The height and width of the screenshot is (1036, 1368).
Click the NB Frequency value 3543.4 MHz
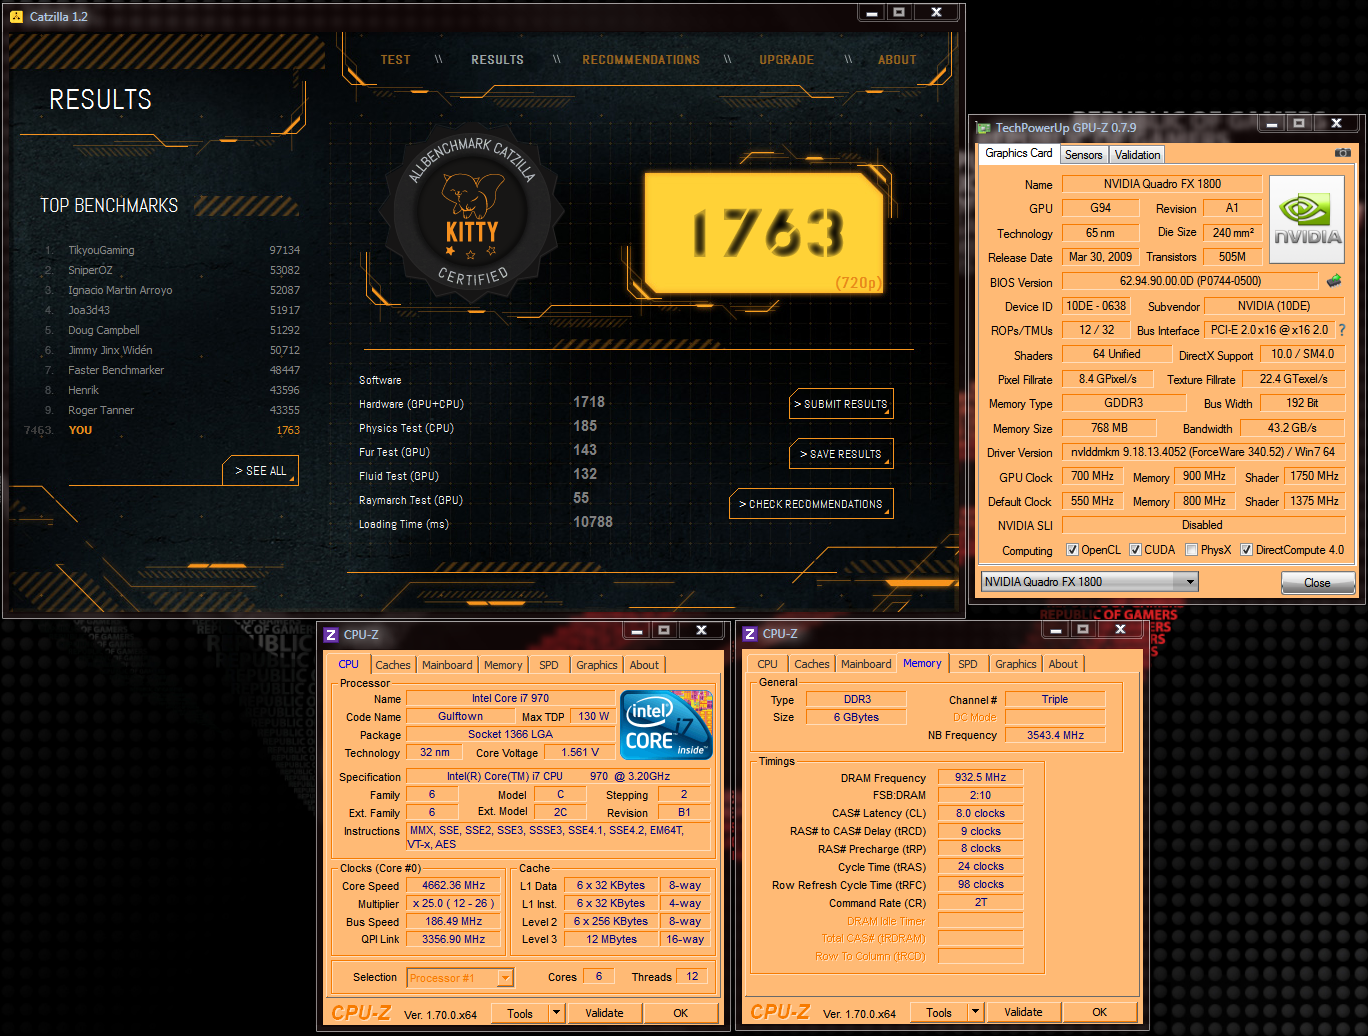tap(1055, 735)
